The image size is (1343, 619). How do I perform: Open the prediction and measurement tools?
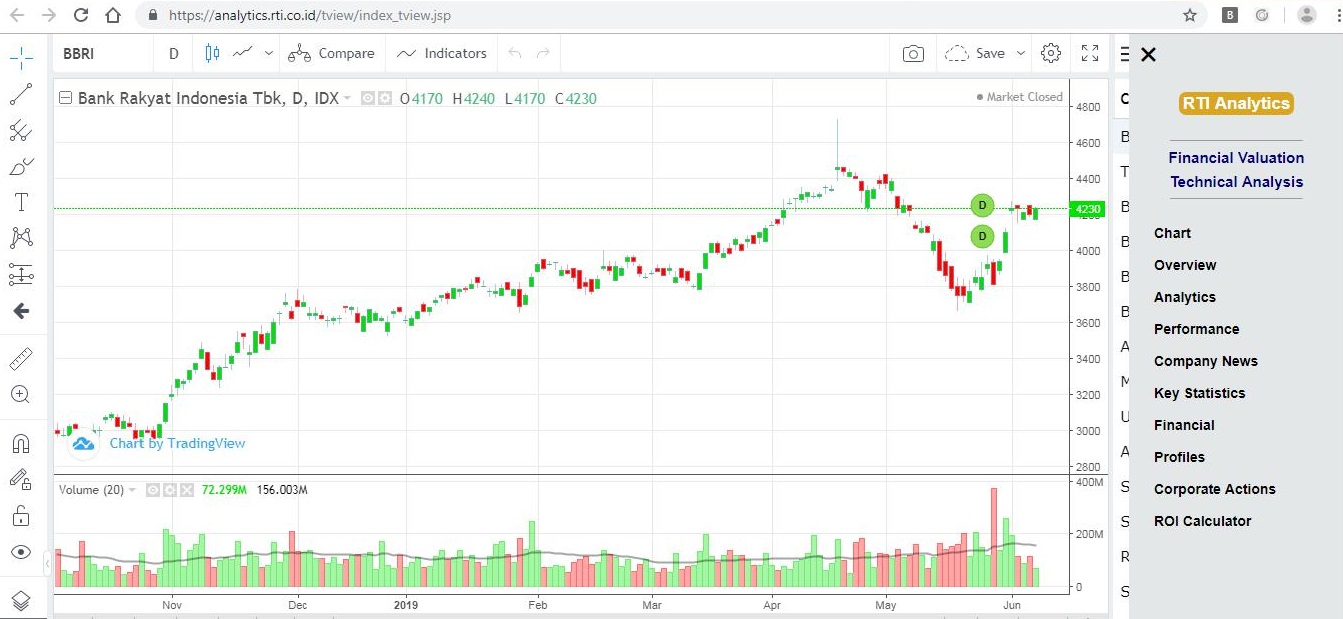21,274
